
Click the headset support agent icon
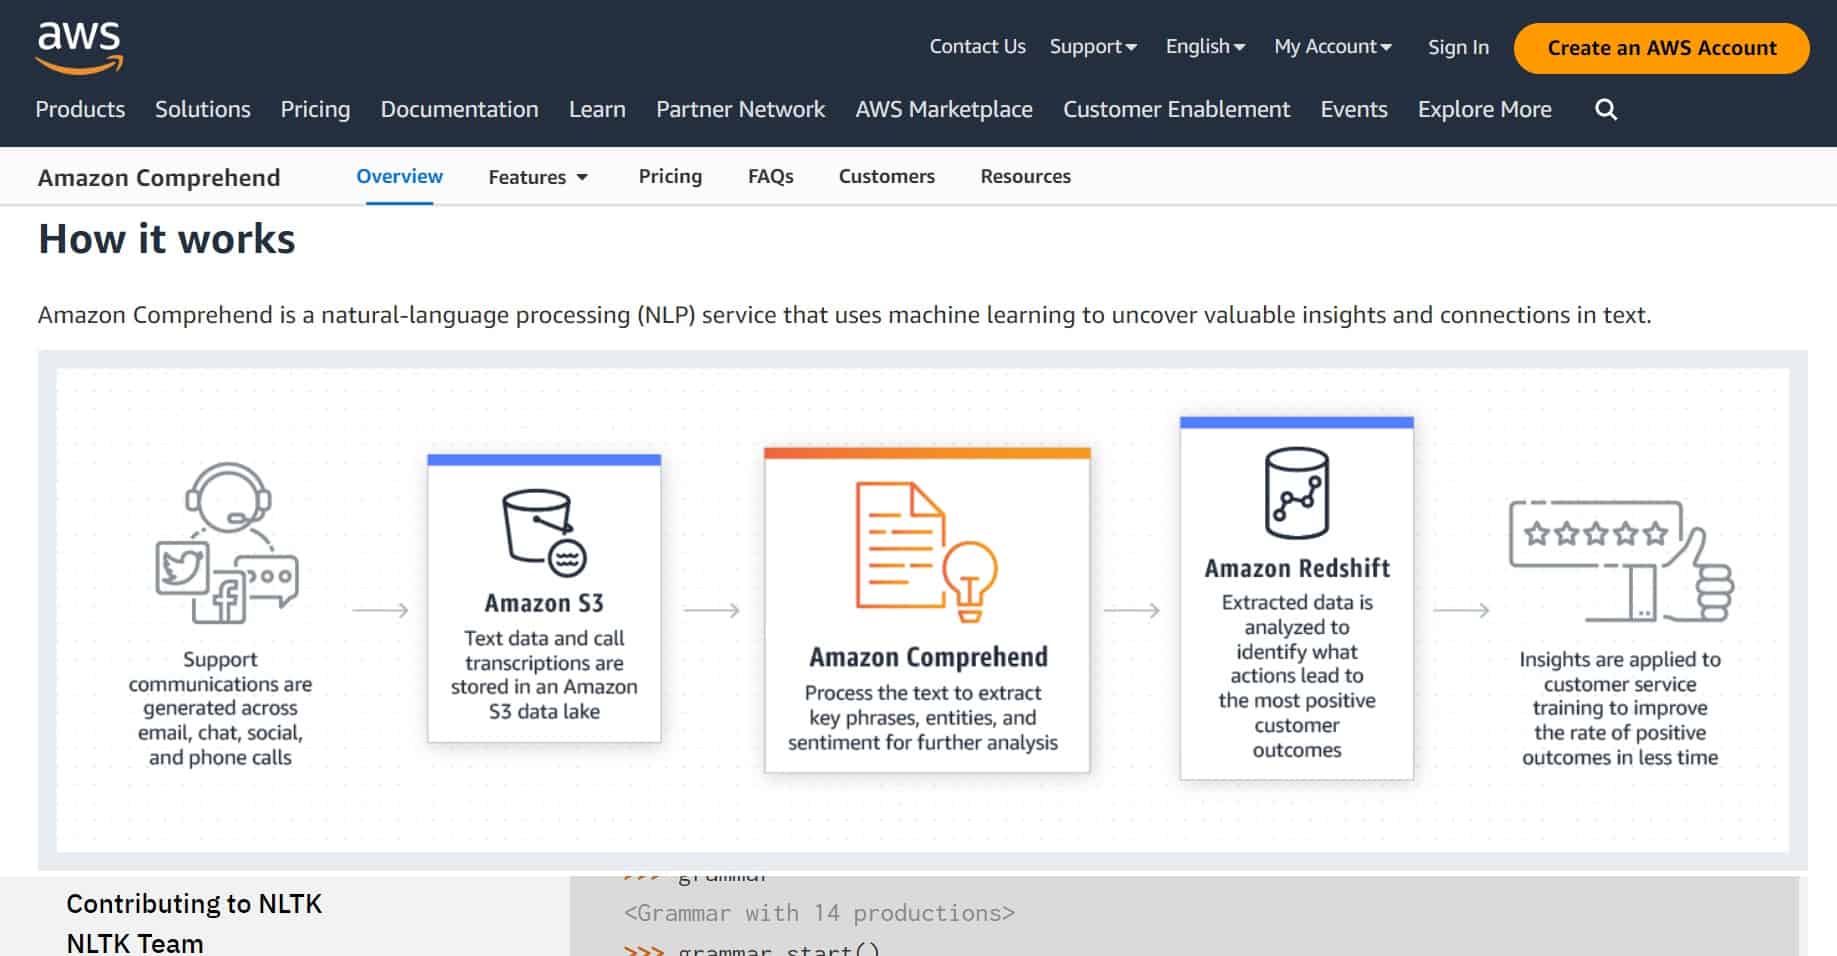pos(227,495)
